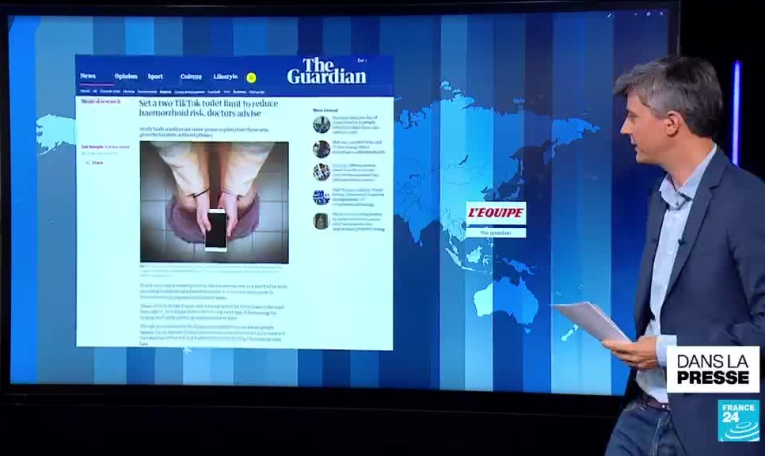Screen dimensions: 765x456
Task: Open the Culture section tab
Action: tap(191, 77)
